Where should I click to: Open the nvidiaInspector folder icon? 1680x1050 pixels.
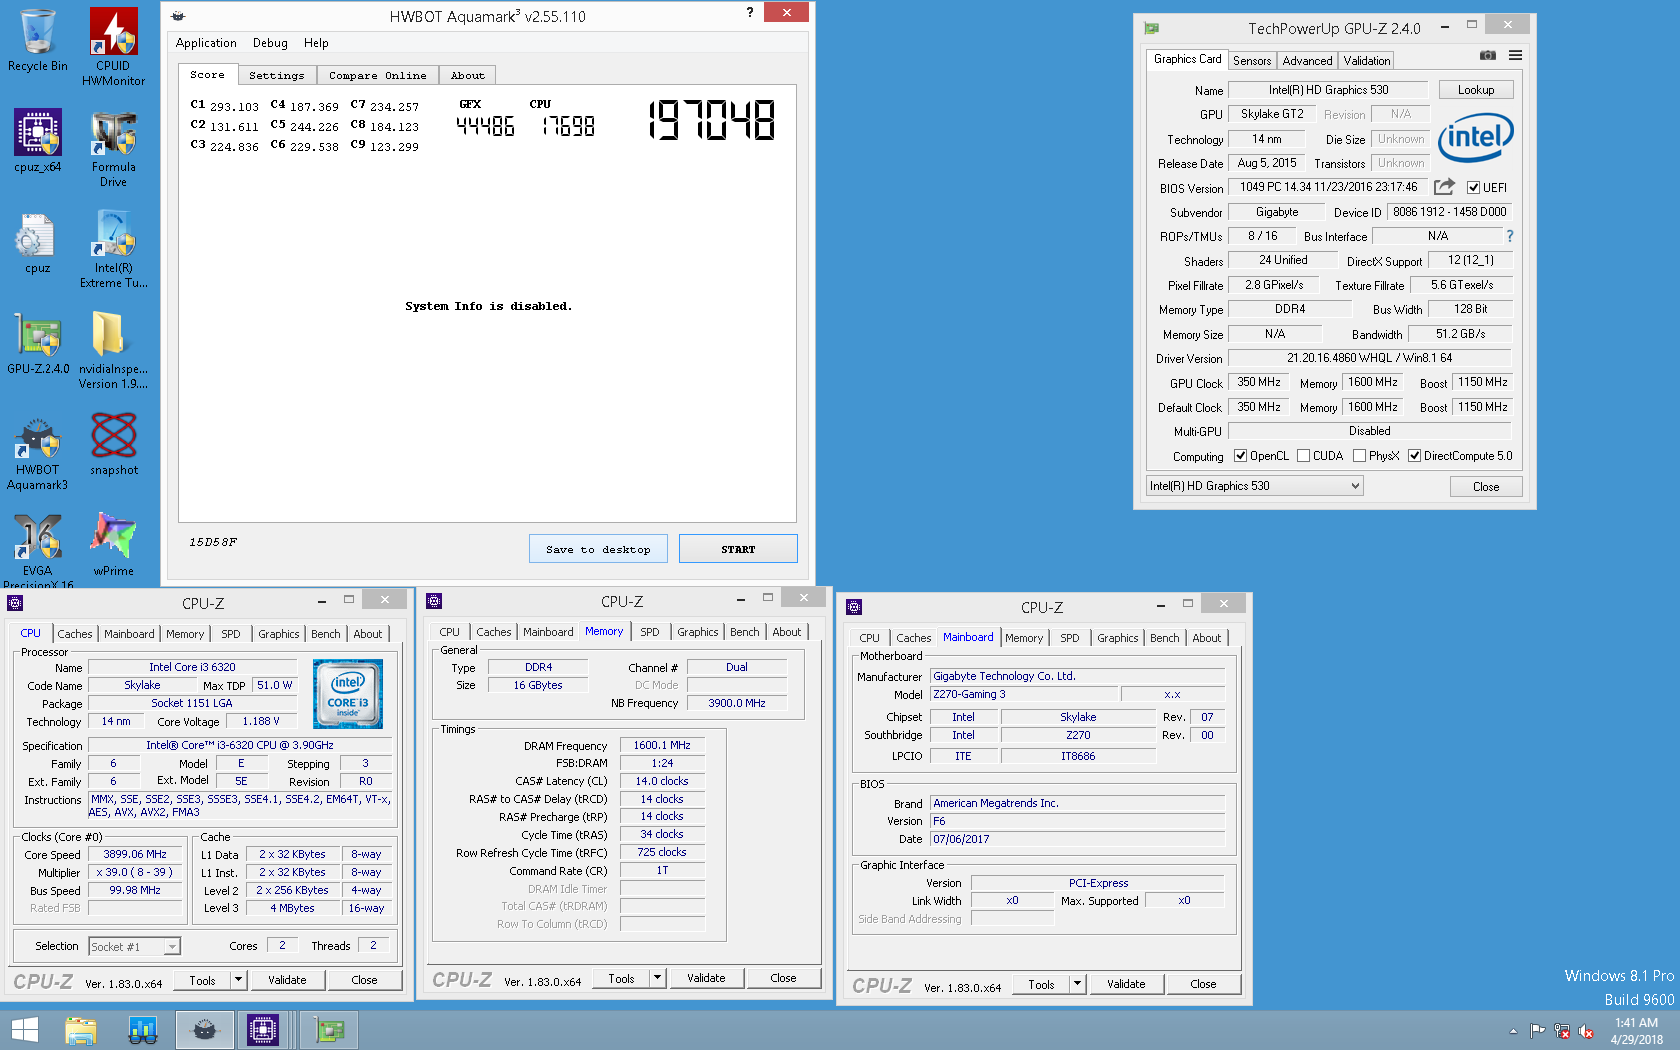click(x=113, y=350)
